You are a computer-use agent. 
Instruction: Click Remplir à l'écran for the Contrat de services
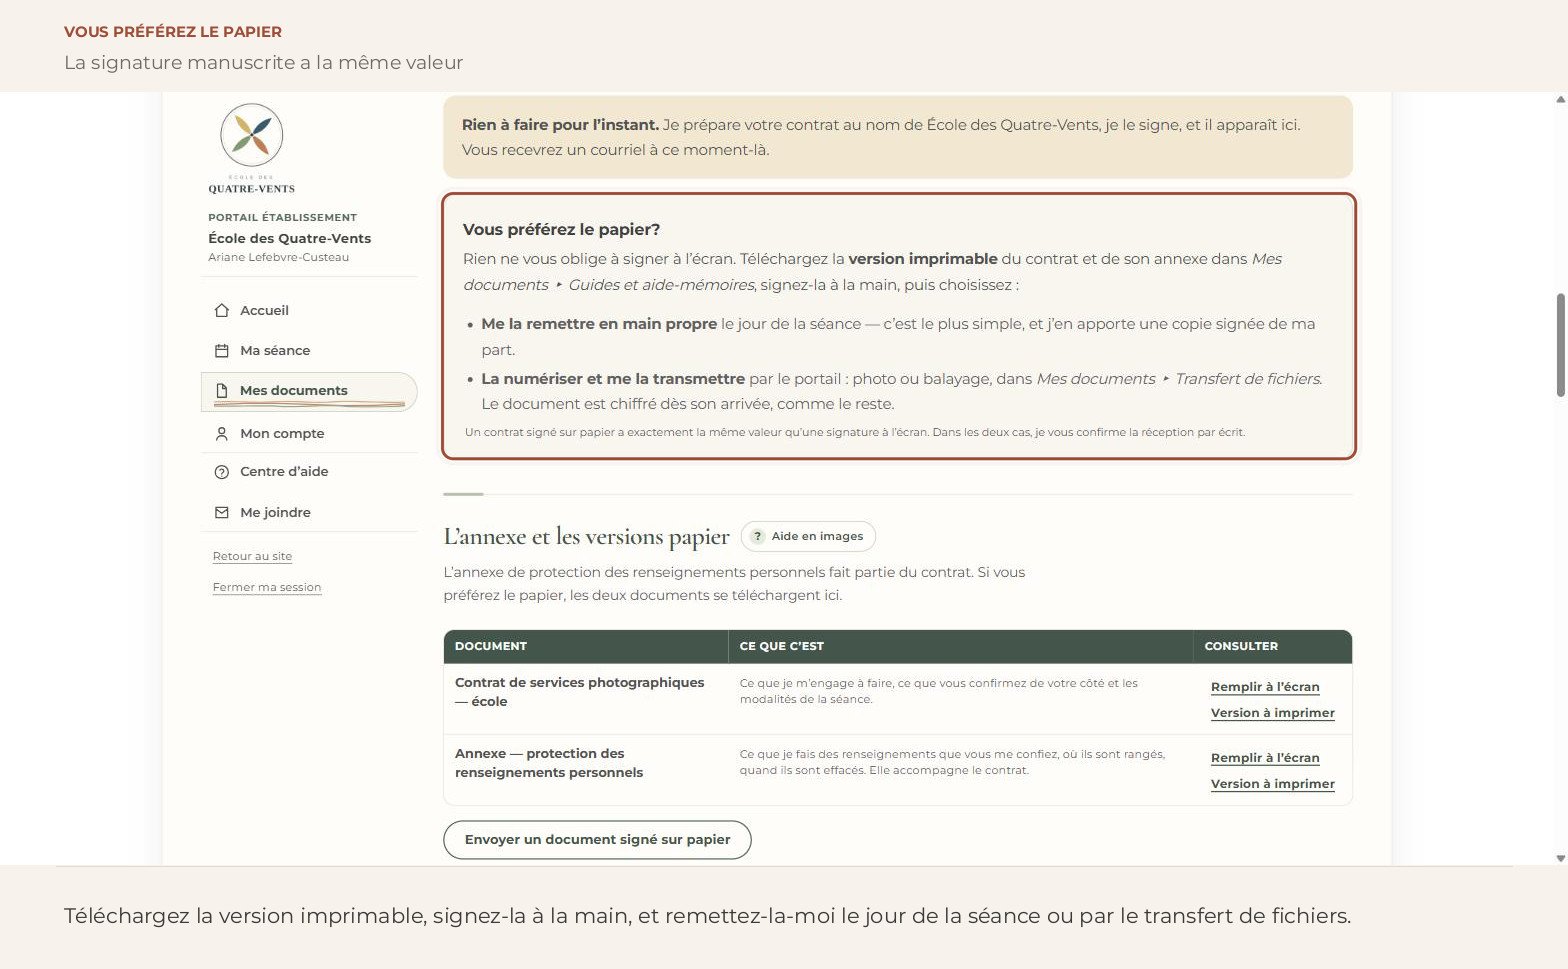[x=1265, y=687]
